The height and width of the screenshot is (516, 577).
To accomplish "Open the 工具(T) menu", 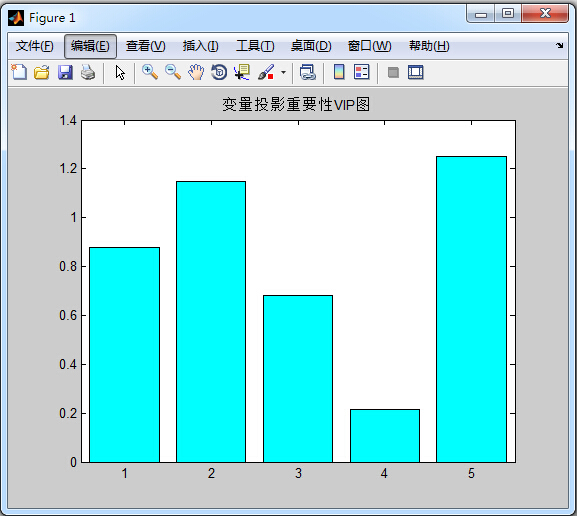I will (255, 46).
